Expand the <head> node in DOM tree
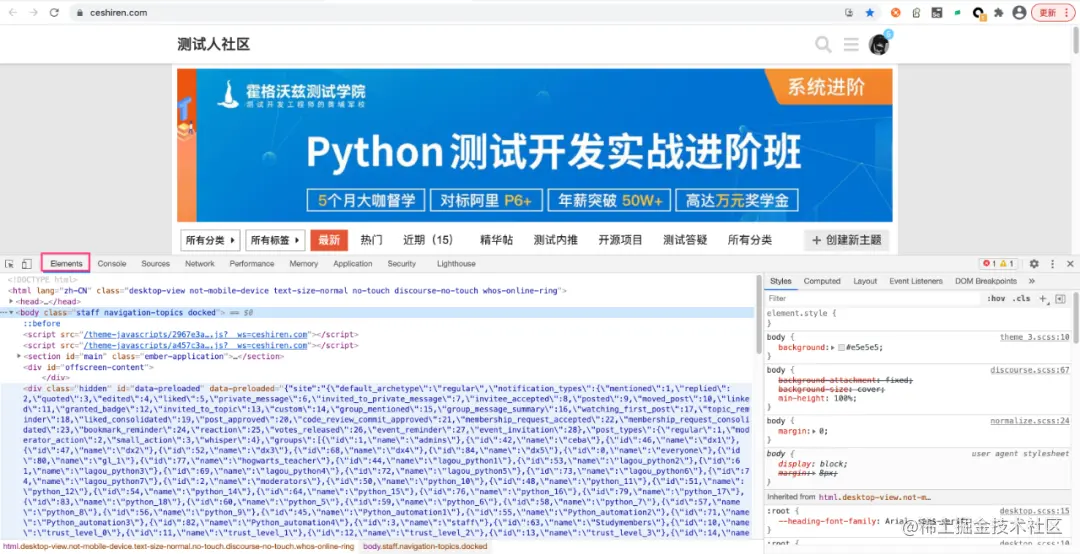The width and height of the screenshot is (1080, 554). 10,302
